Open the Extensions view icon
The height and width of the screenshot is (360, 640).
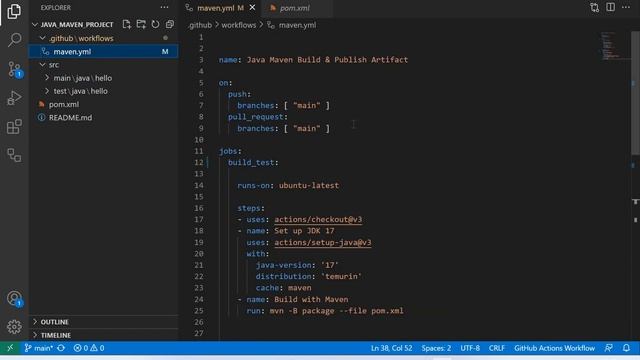pos(14,127)
